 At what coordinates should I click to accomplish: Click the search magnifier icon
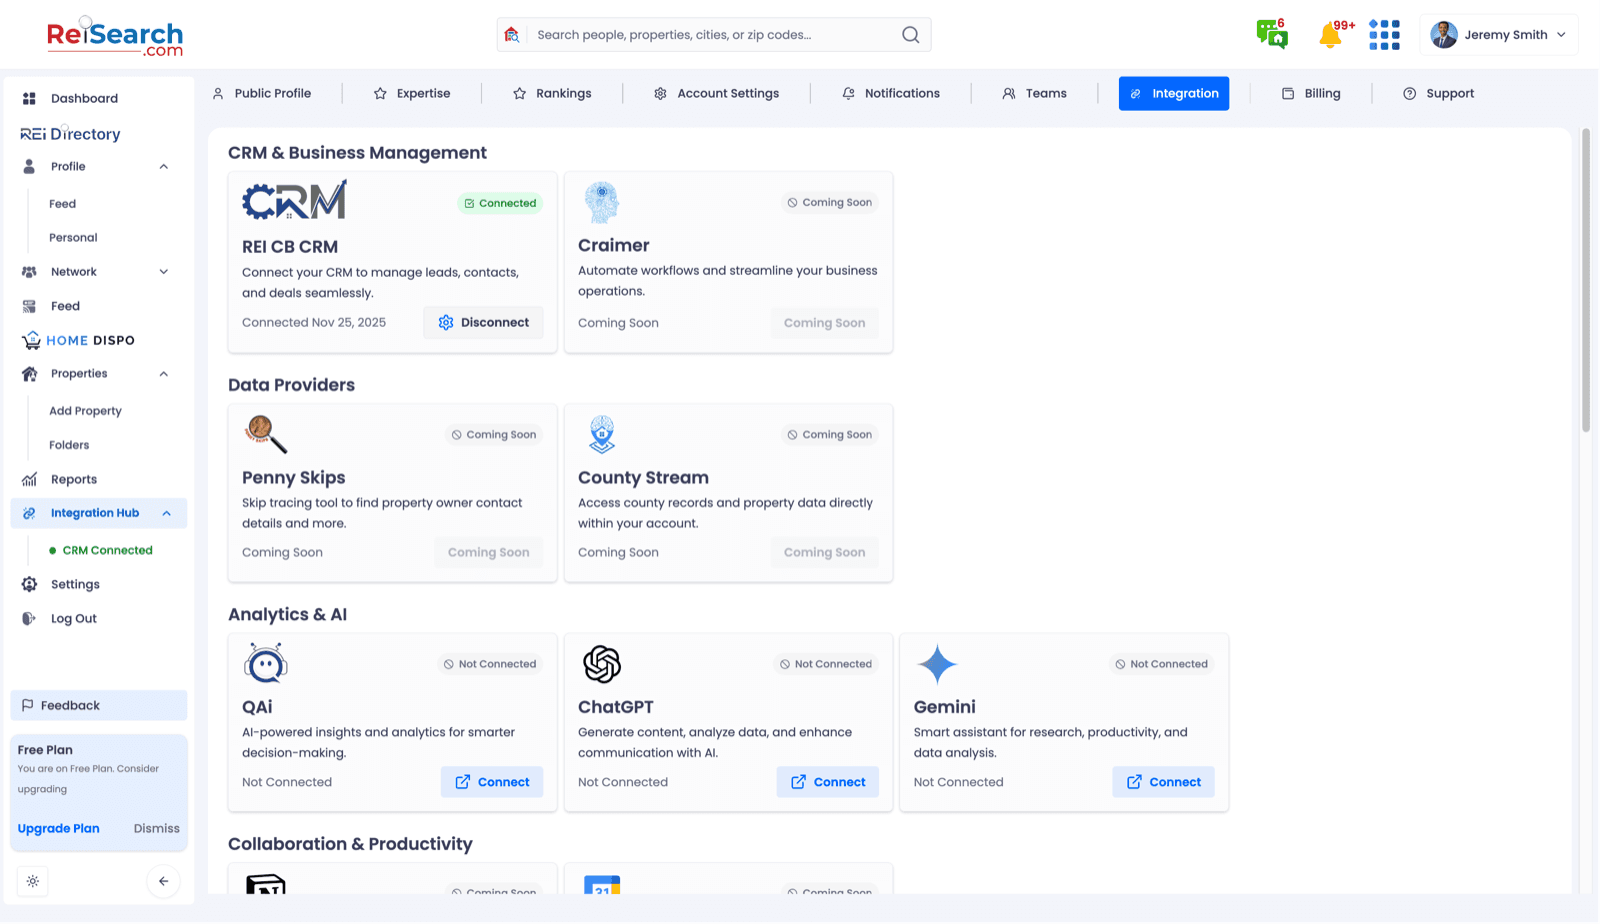(910, 35)
